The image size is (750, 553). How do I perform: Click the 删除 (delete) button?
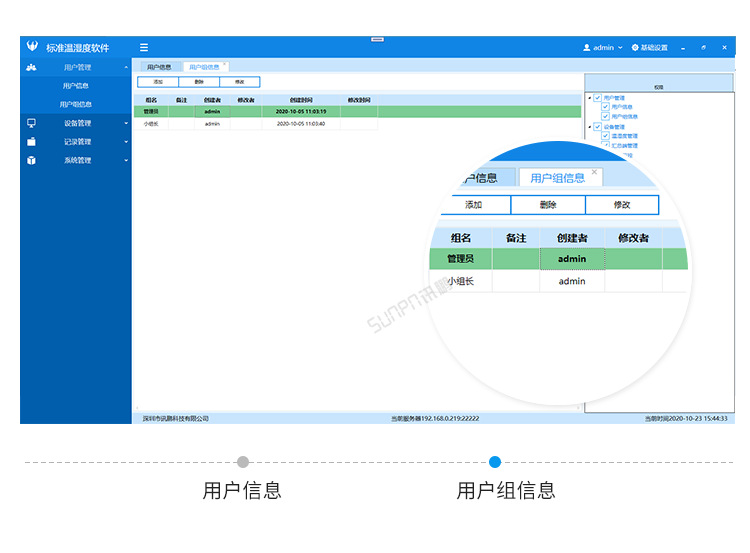coord(199,82)
